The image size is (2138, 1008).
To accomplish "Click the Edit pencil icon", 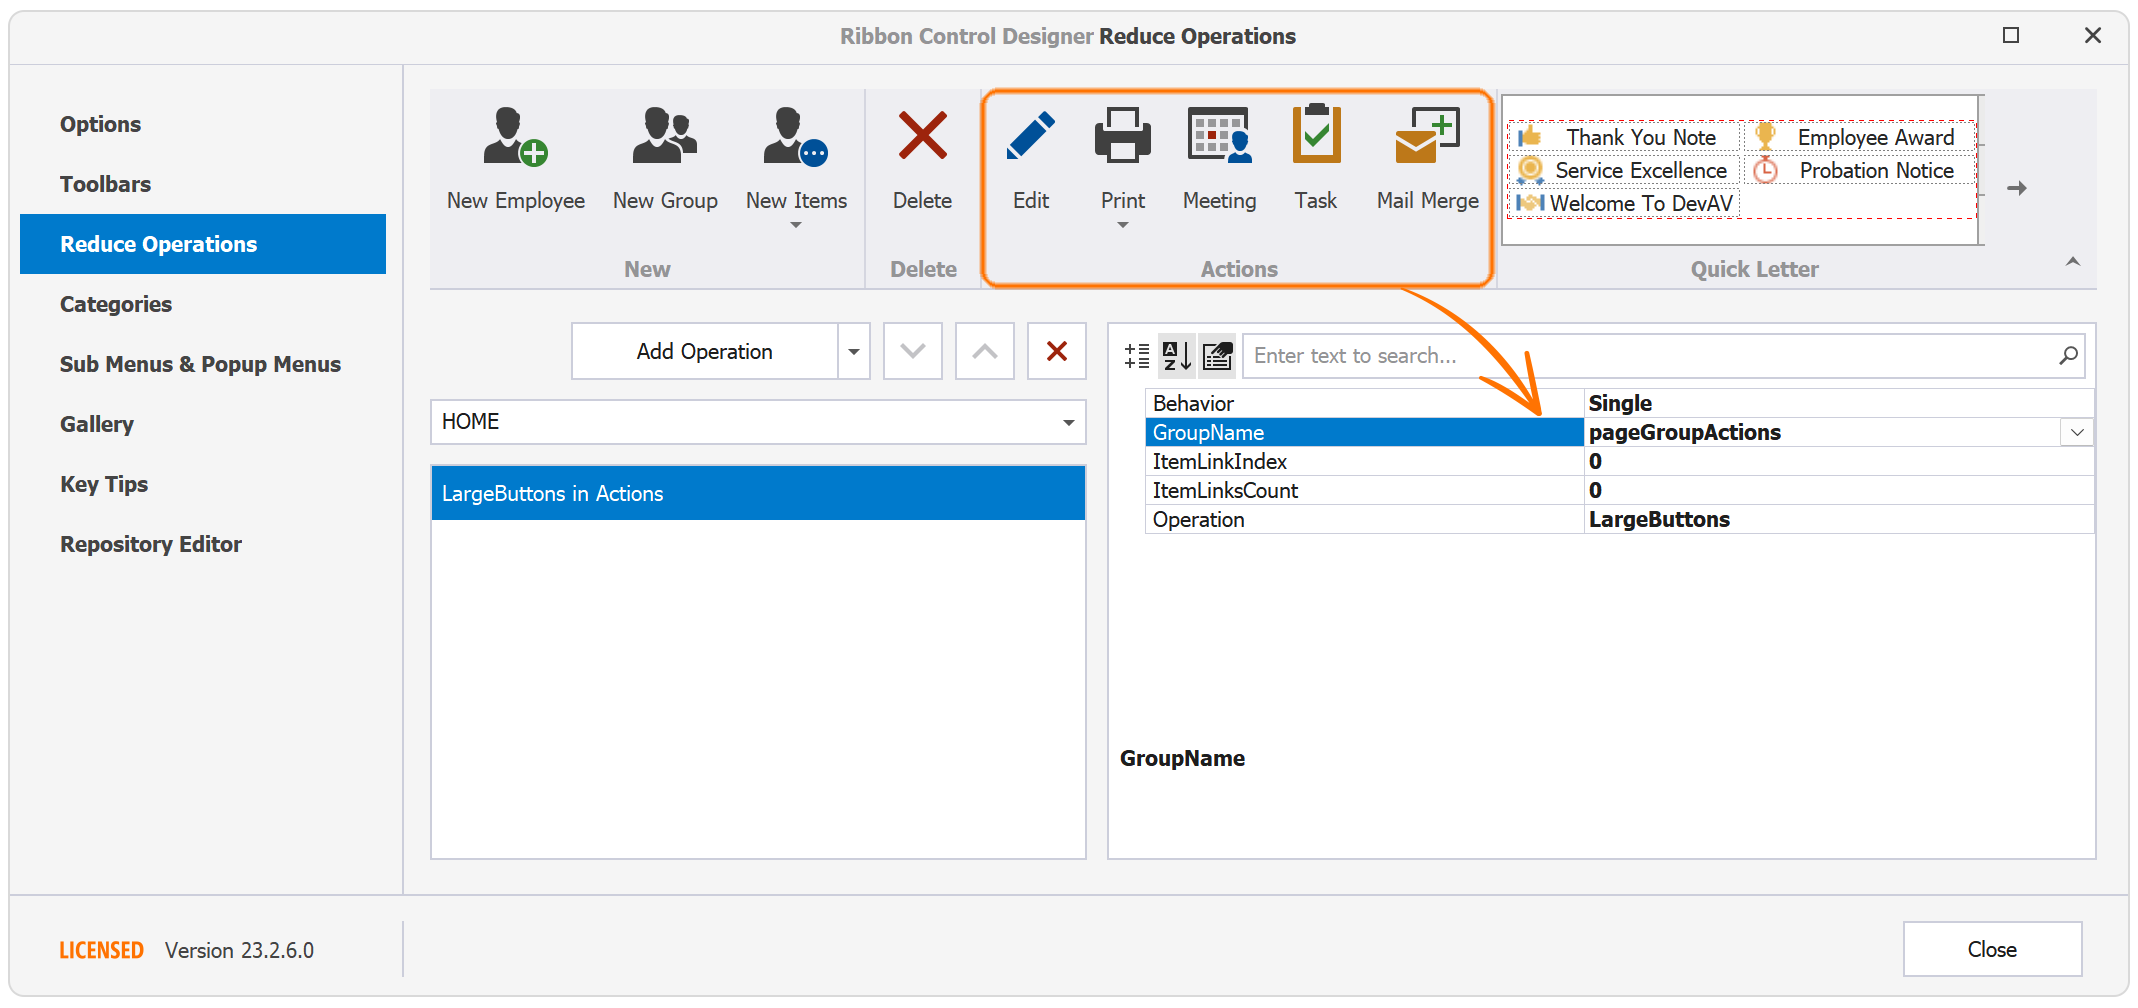I will [x=1030, y=136].
